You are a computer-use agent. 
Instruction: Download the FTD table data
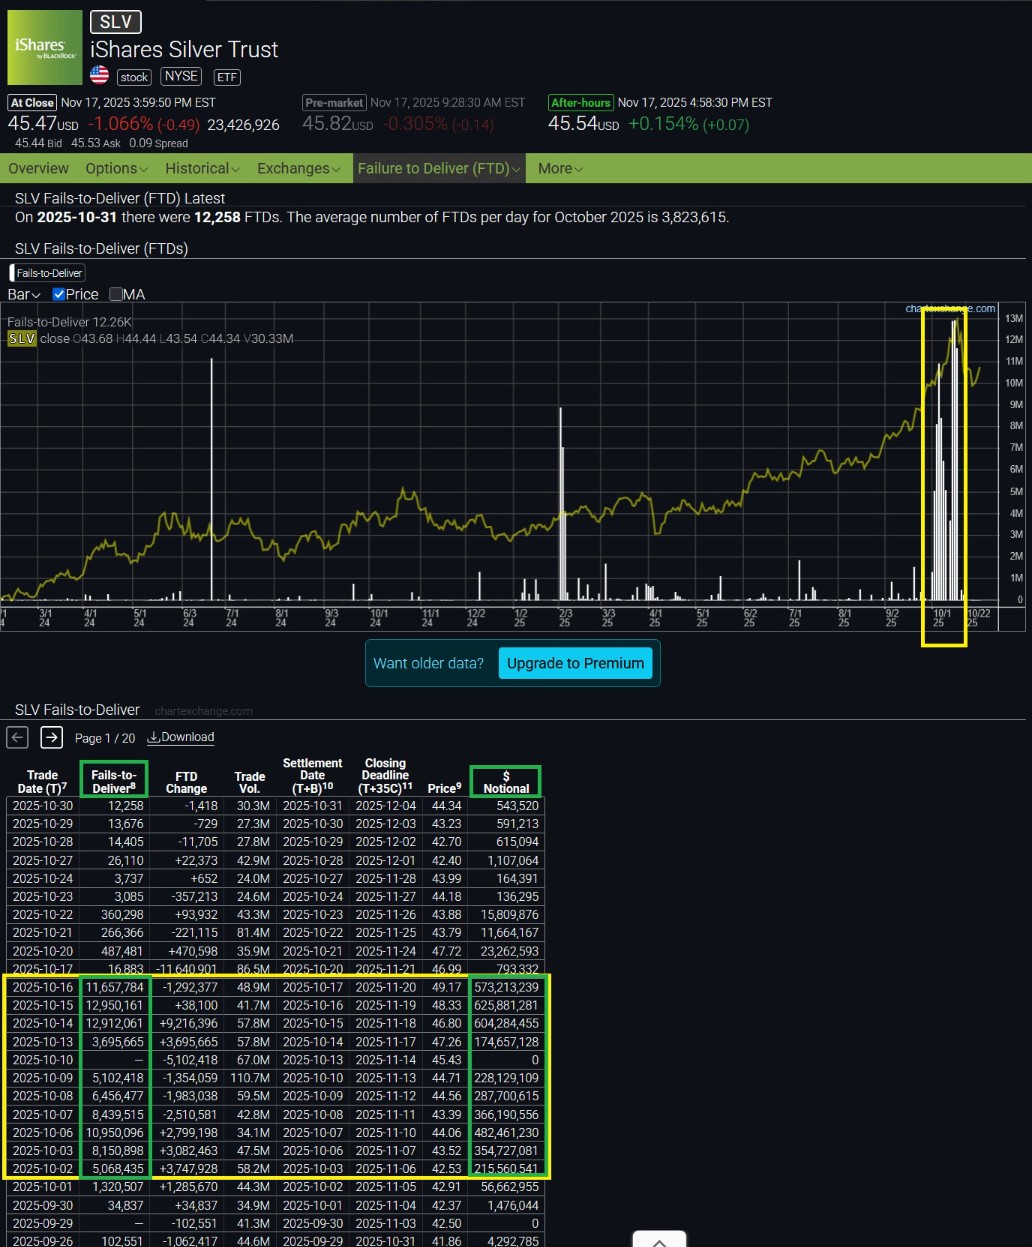181,738
